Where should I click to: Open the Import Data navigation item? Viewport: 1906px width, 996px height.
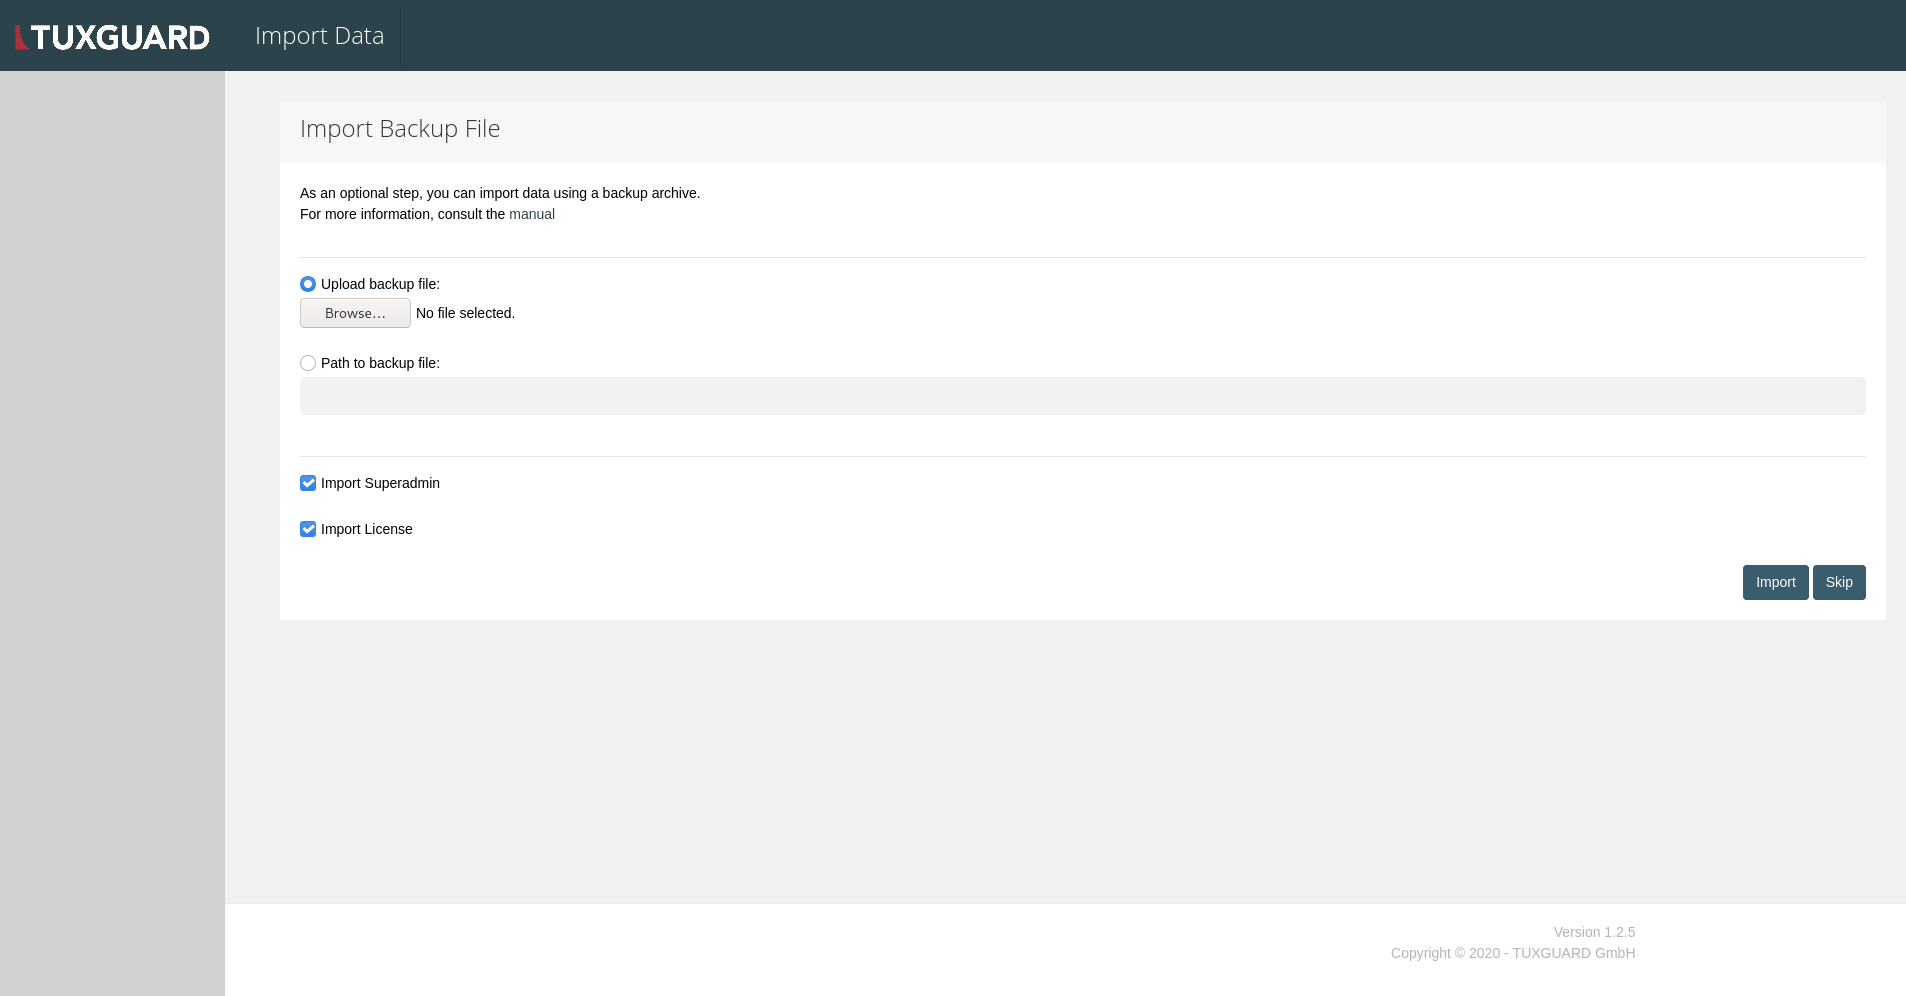319,35
